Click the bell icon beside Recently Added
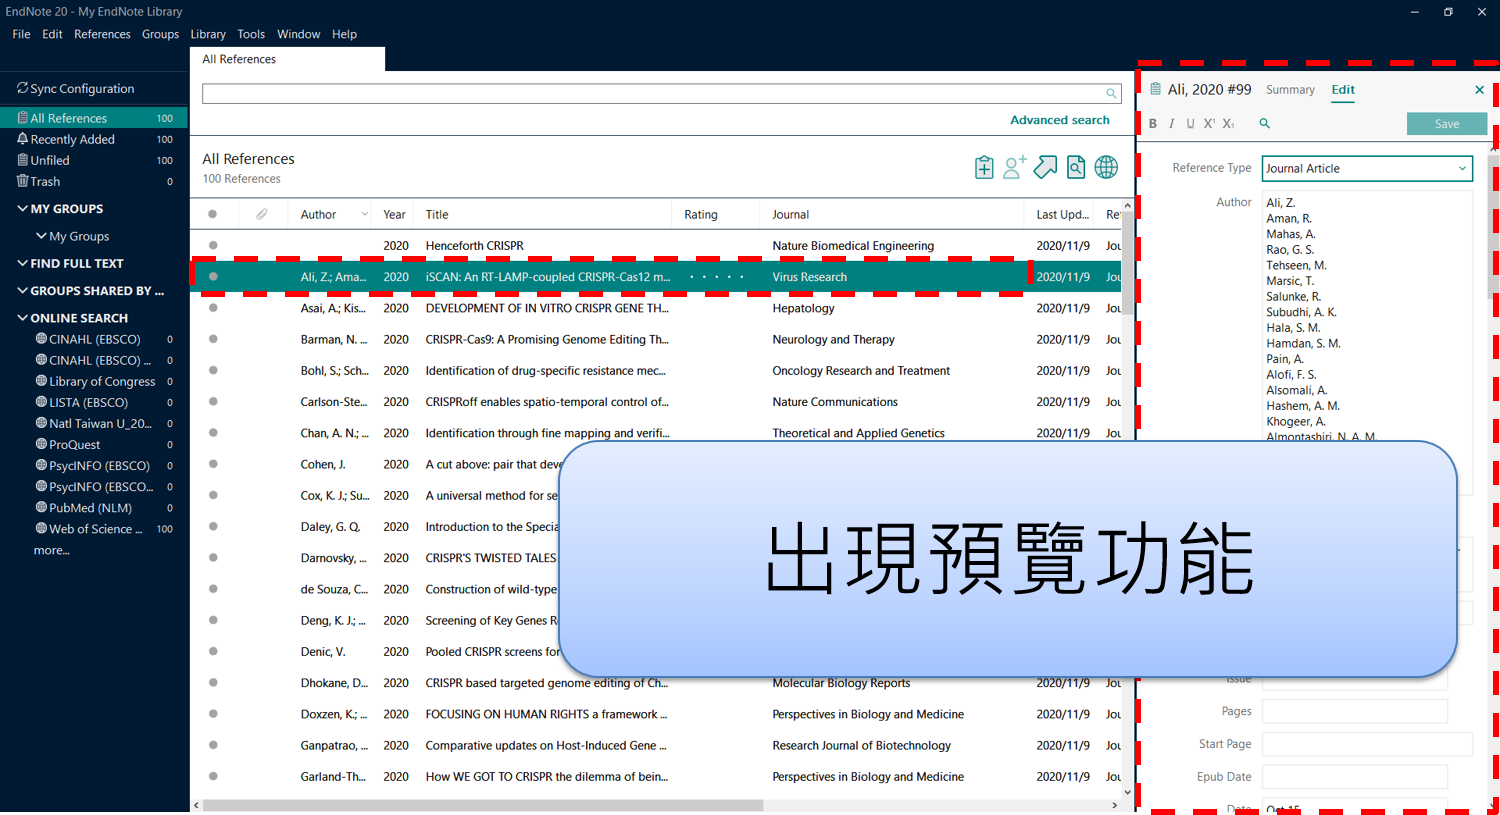 tap(22, 139)
